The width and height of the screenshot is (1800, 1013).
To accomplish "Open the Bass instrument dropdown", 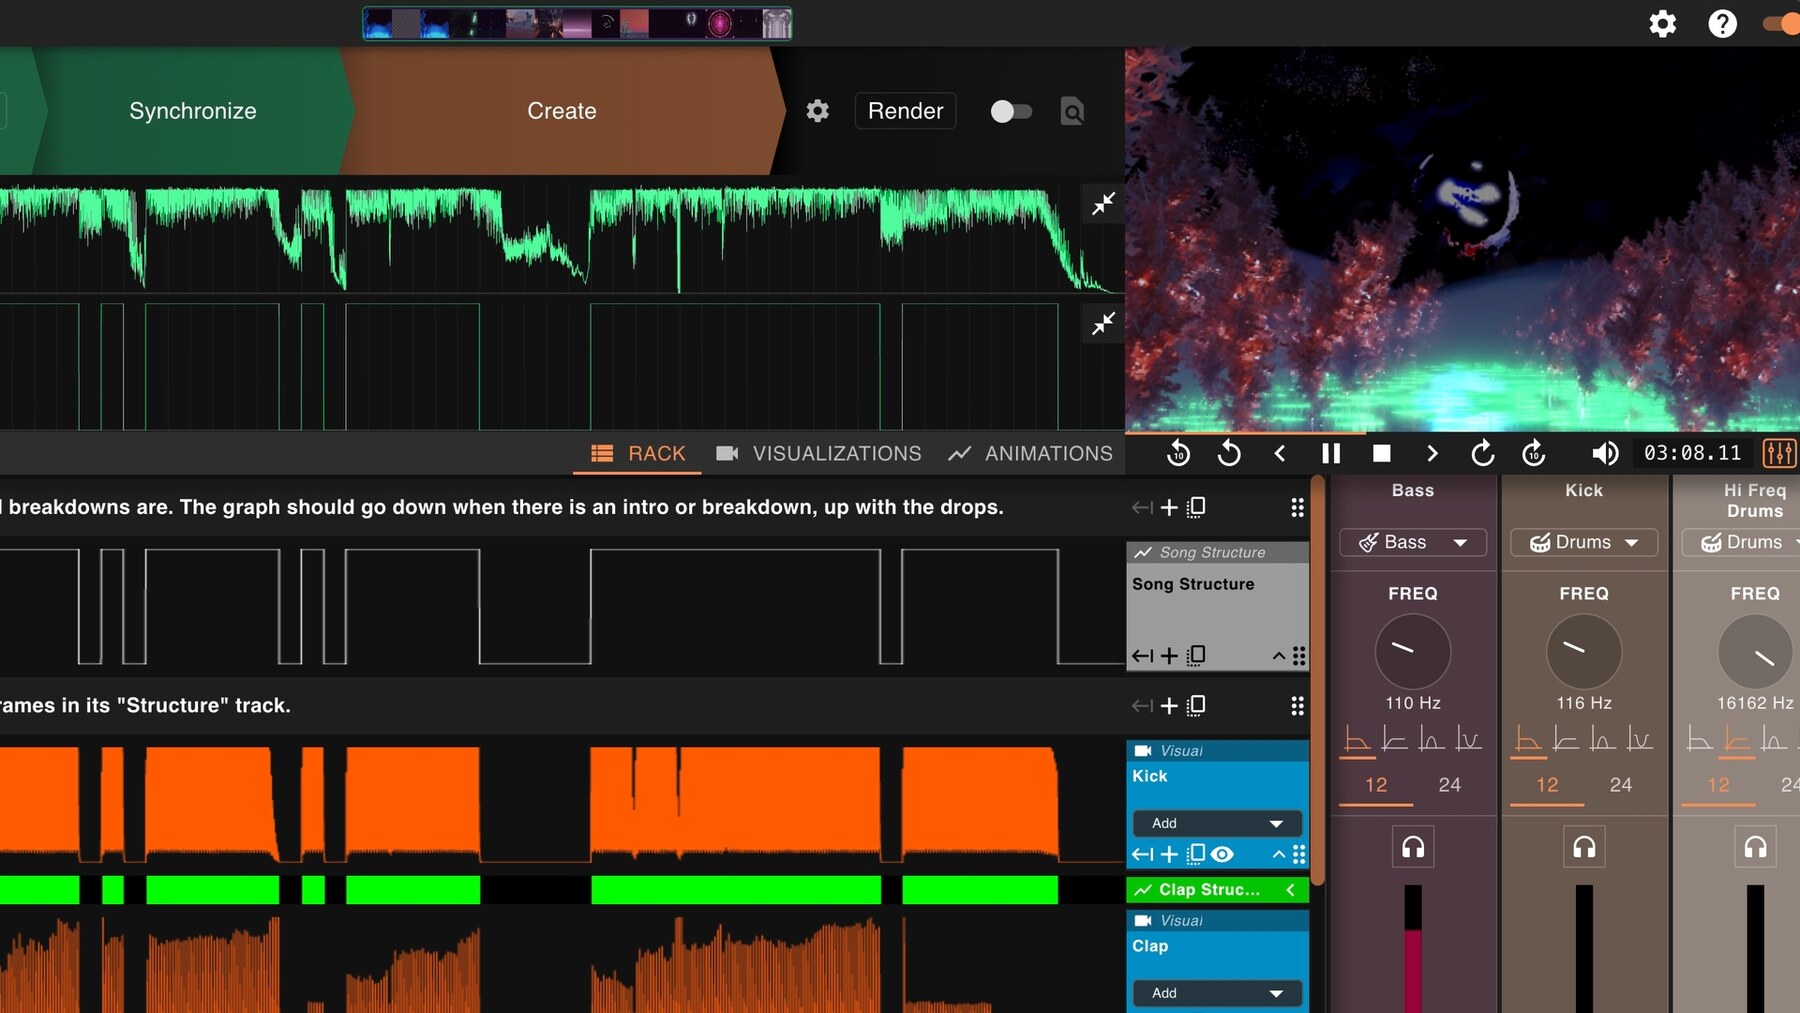I will click(1413, 542).
